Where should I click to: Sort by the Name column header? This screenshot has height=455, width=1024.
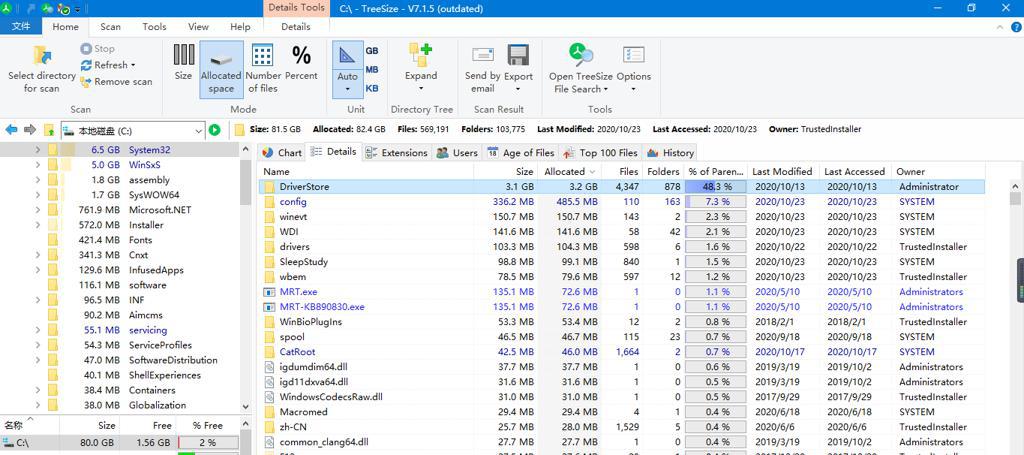[x=366, y=172]
